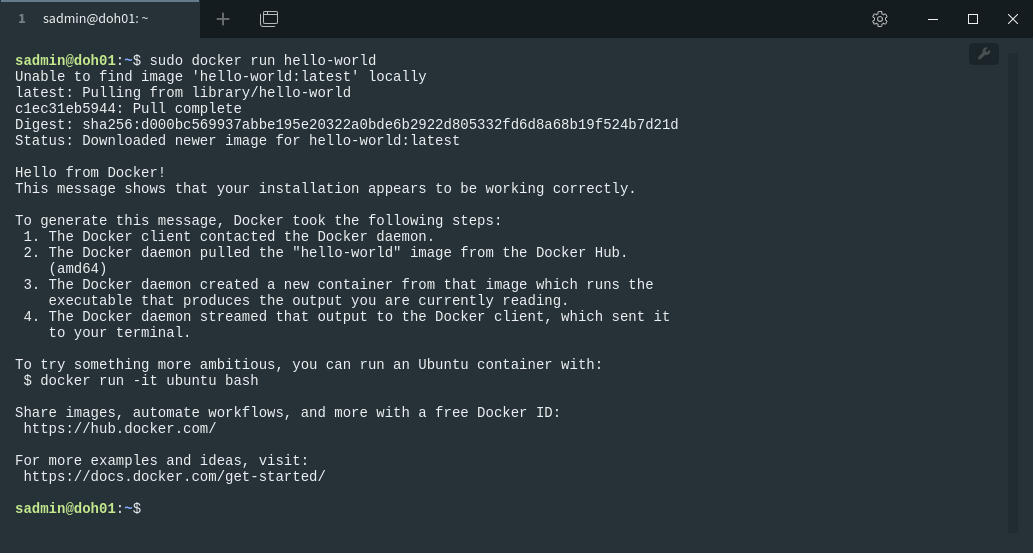Click the vertical scrollbar track of terminal
This screenshot has width=1033, height=553.
point(1013,293)
